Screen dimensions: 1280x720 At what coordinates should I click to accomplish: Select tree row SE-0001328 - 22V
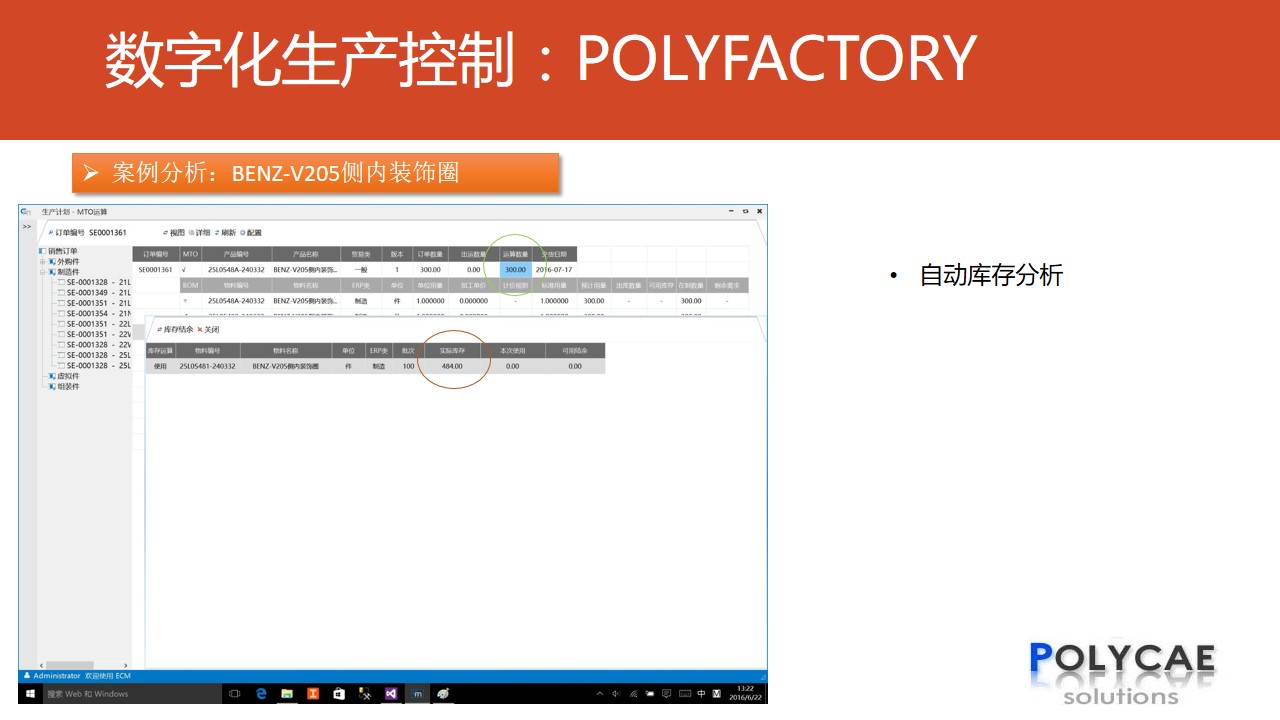95,345
